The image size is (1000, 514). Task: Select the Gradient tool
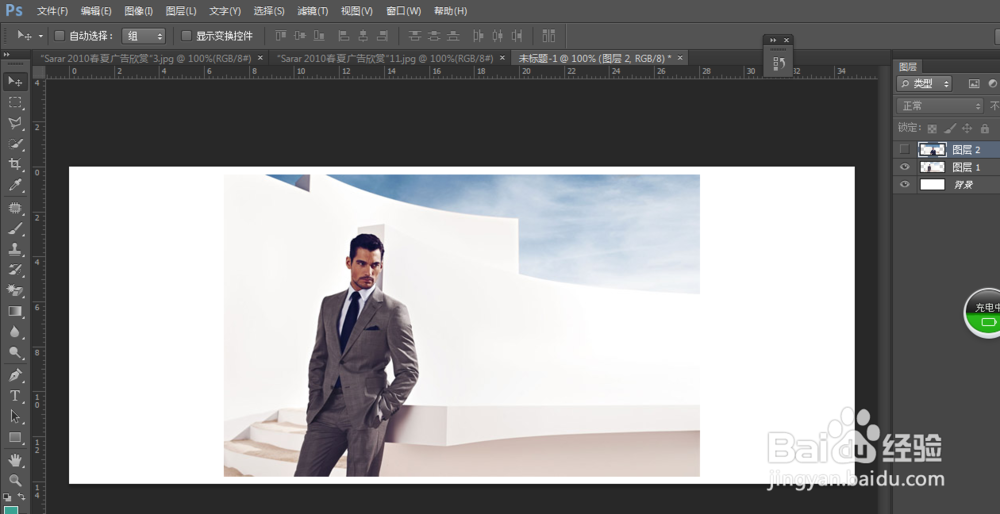point(15,312)
